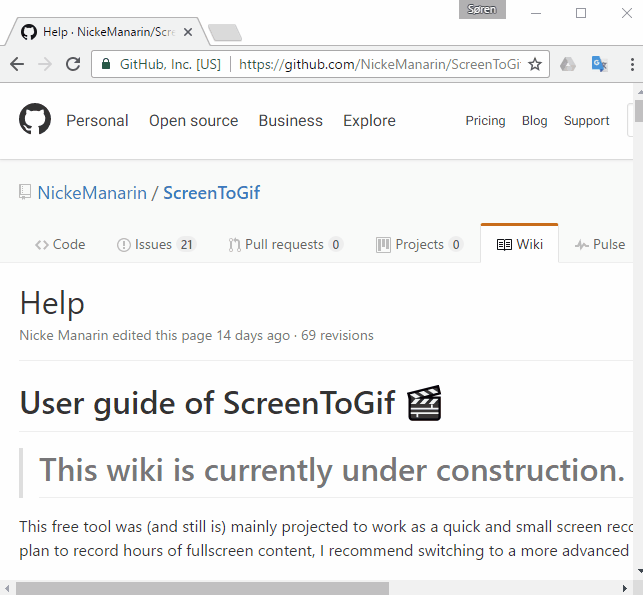Viewport: 643px width, 595px height.
Task: Click the Google Translate extension icon
Action: click(x=599, y=64)
